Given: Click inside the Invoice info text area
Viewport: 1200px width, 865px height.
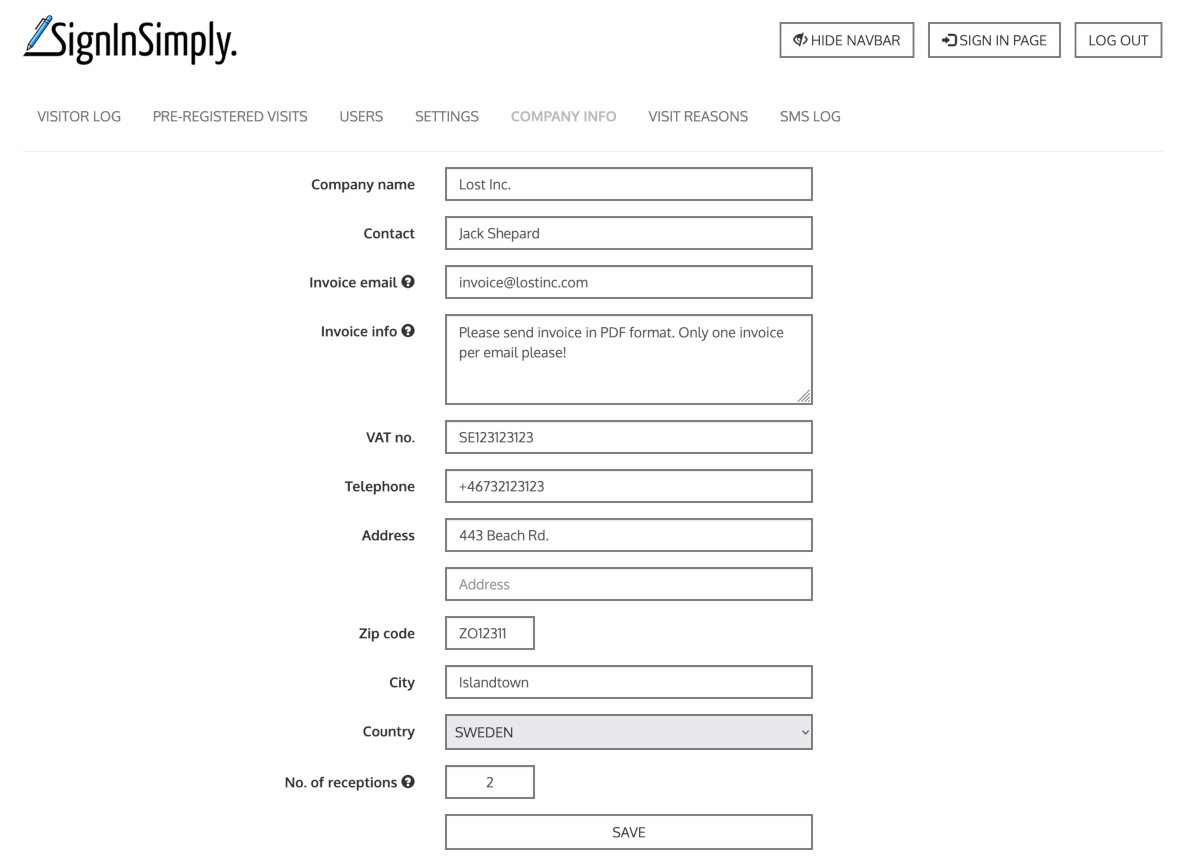Looking at the screenshot, I should pos(628,358).
